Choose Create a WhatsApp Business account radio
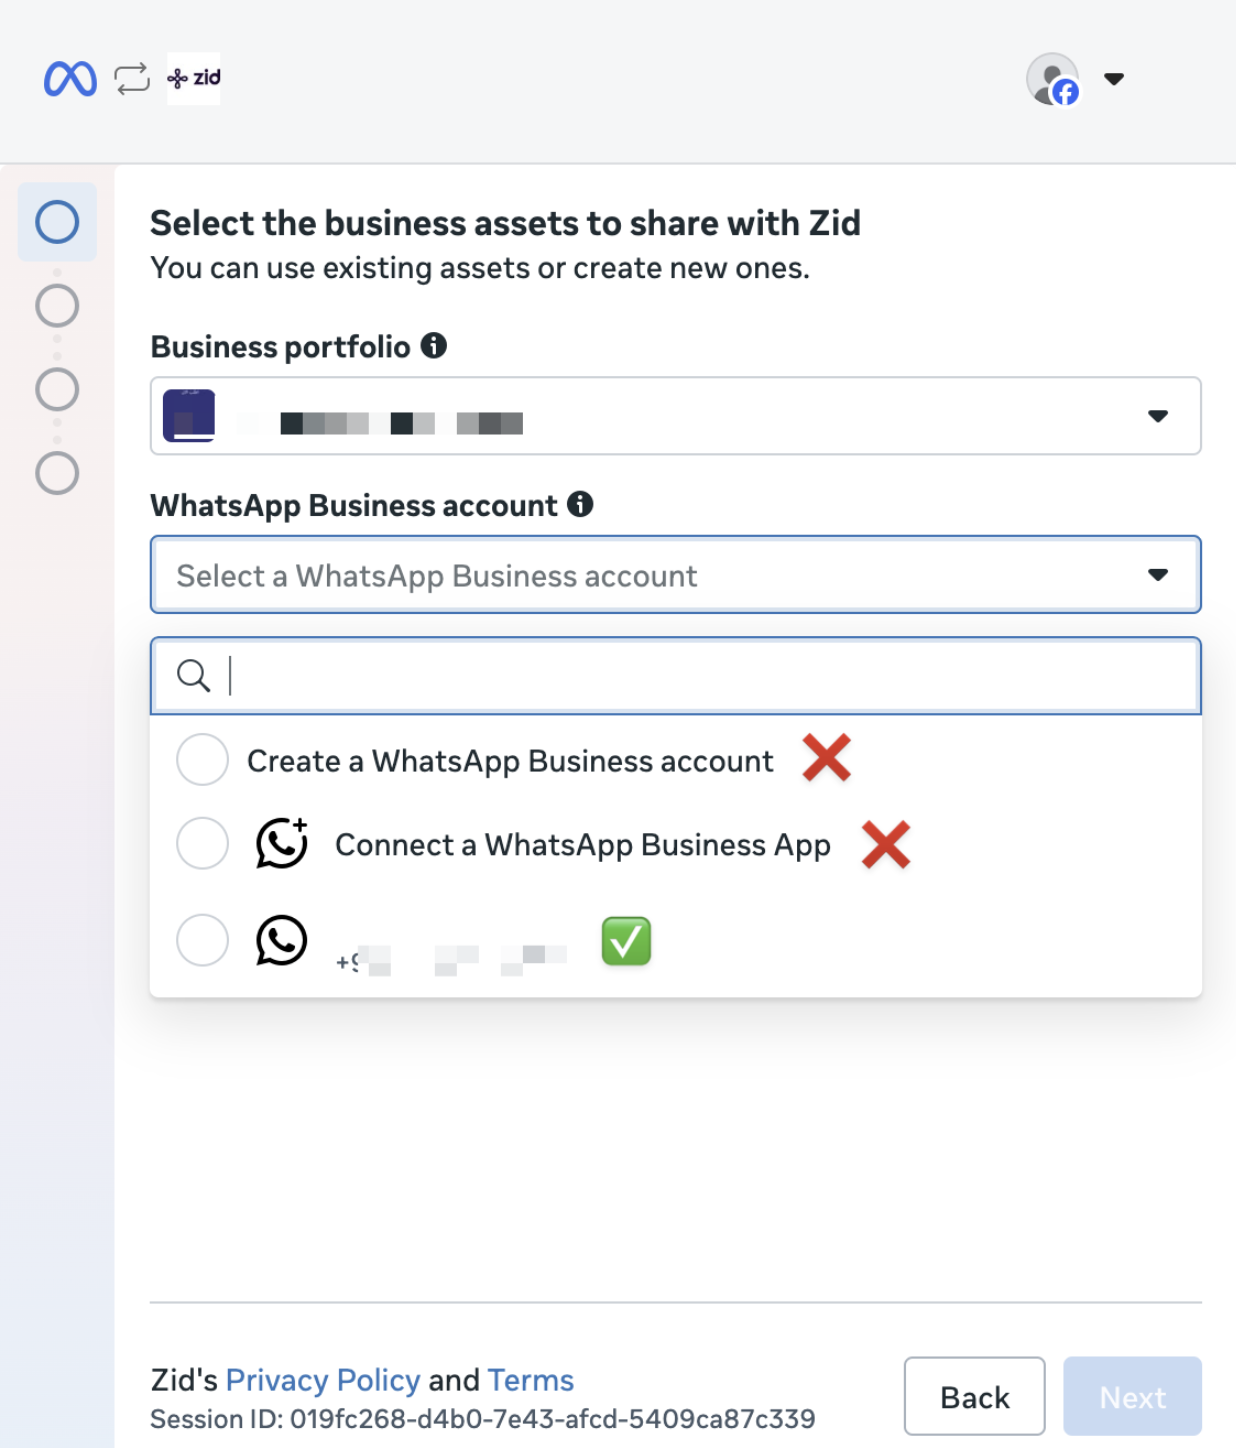This screenshot has height=1448, width=1236. [203, 760]
